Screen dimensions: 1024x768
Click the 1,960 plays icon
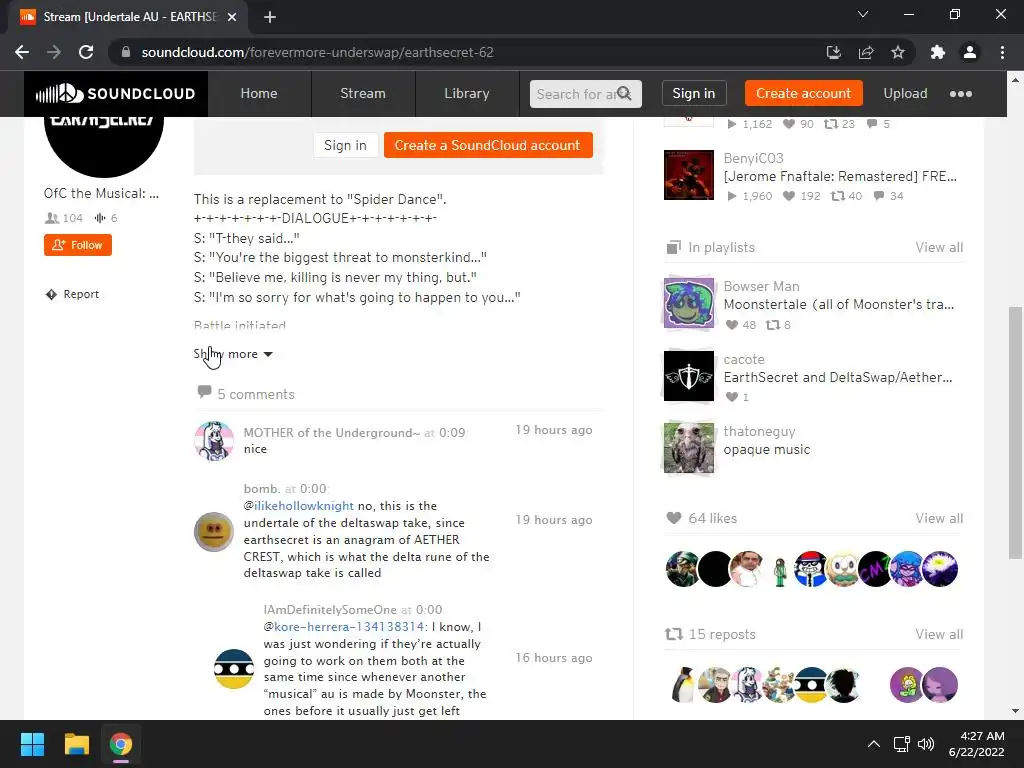pyautogui.click(x=731, y=196)
